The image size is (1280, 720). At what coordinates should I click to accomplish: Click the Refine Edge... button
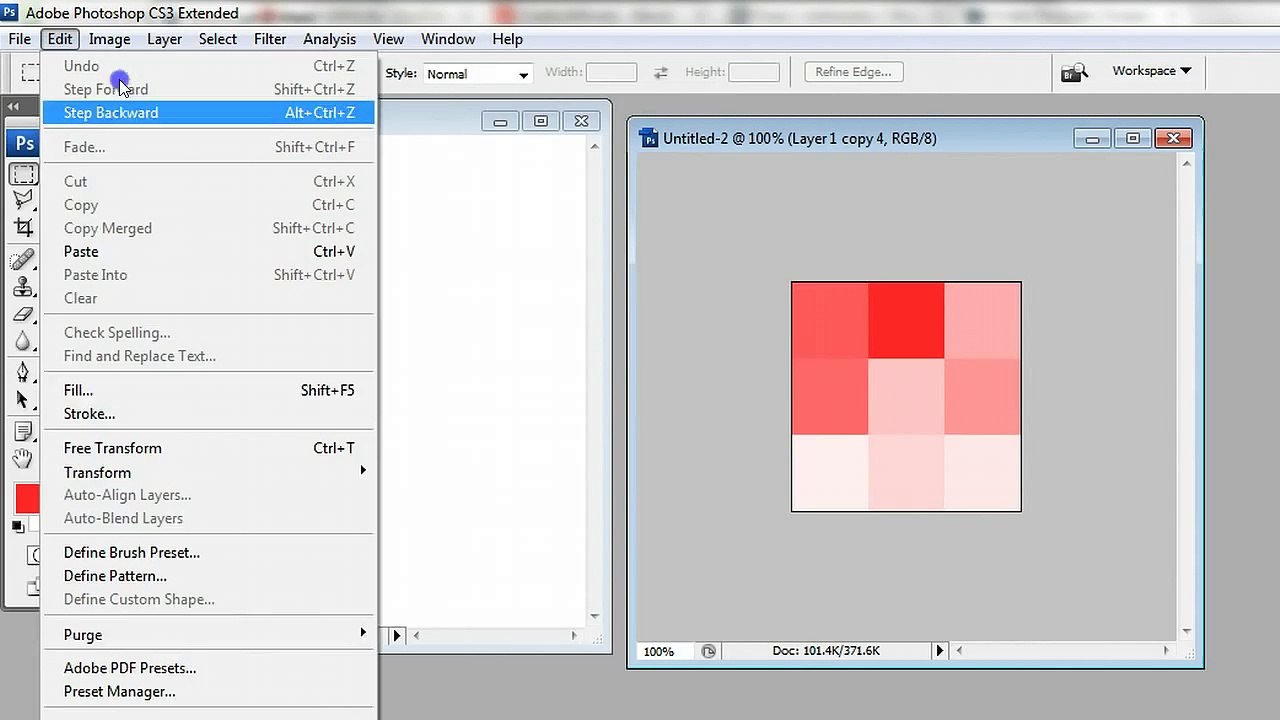[853, 72]
